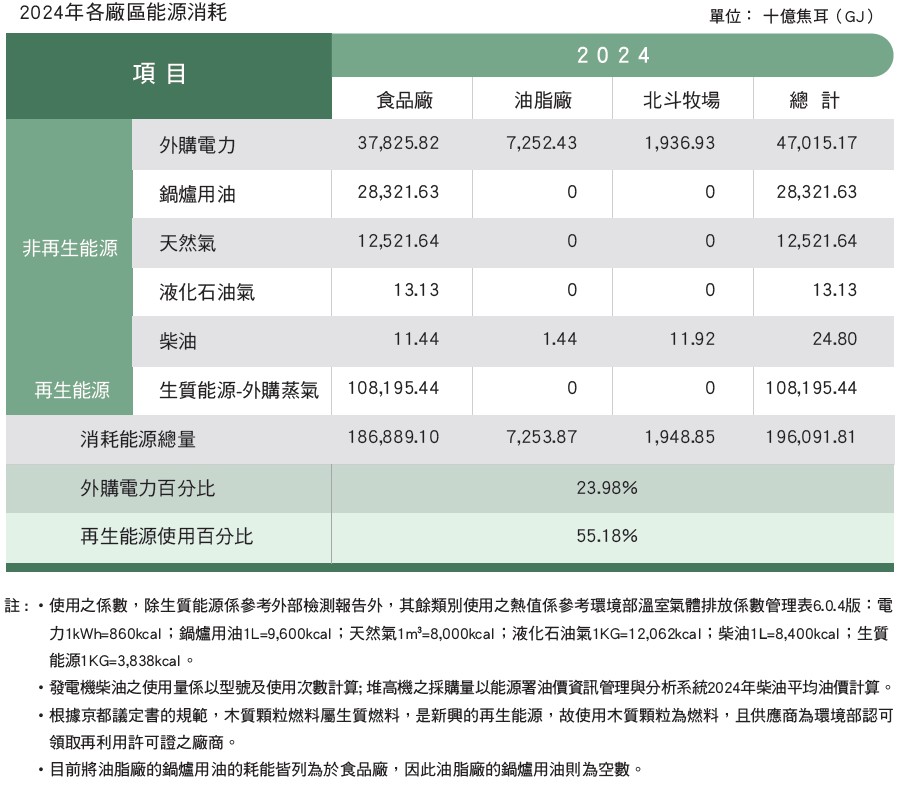Image resolution: width=904 pixels, height=785 pixels.
Task: Click the 項目 header cell
Action: [x=160, y=75]
